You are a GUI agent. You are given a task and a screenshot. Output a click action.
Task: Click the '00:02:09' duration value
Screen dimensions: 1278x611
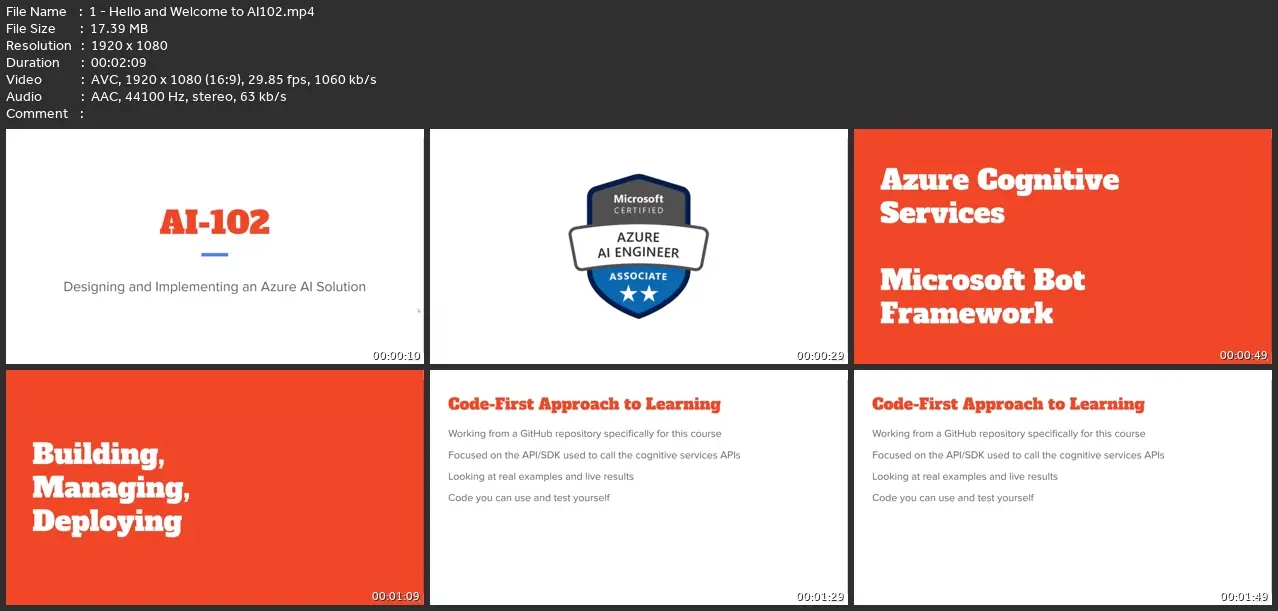(x=118, y=63)
